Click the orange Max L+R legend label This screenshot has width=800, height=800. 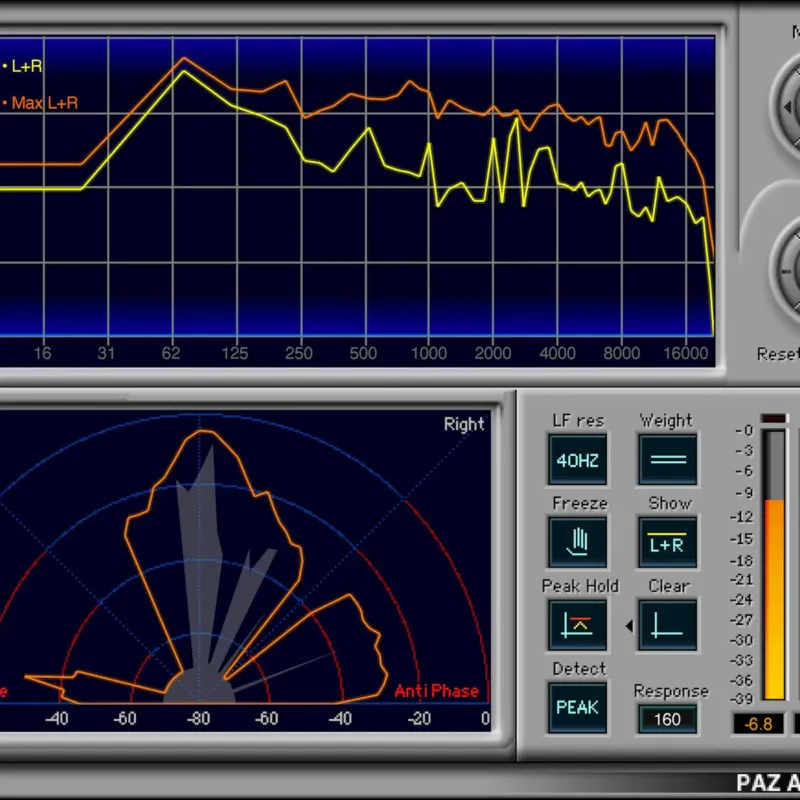click(44, 103)
